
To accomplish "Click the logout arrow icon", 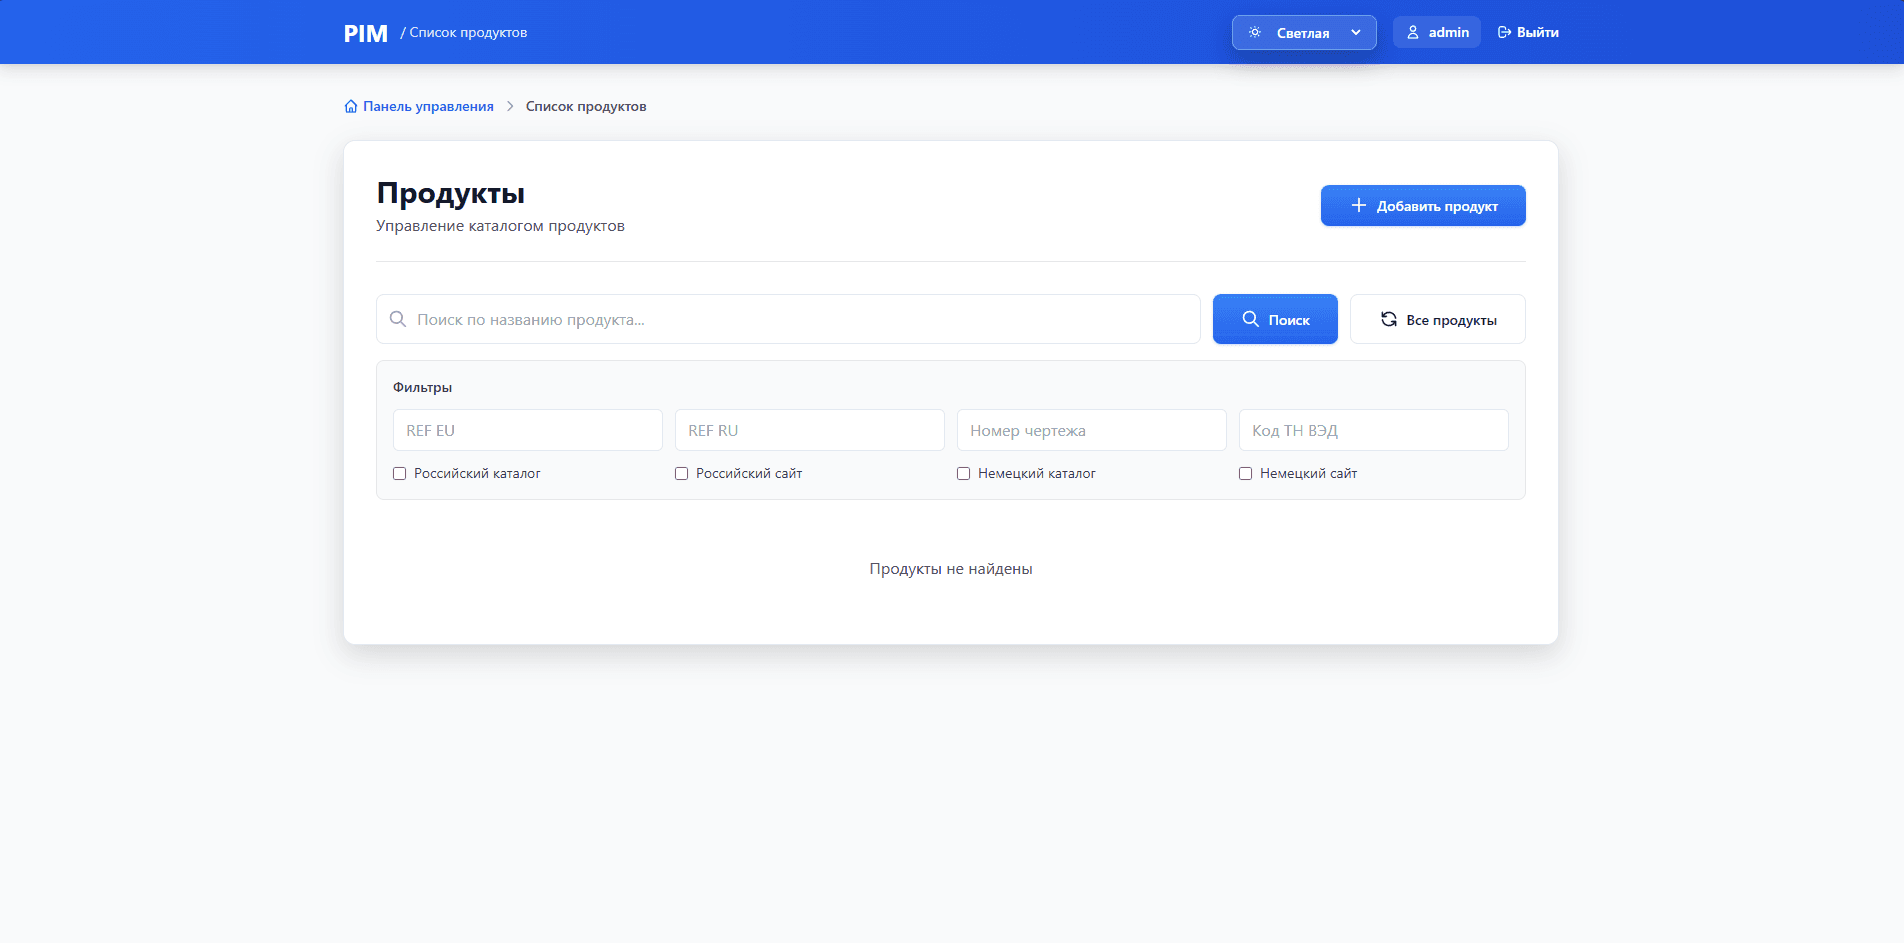I will click(1504, 33).
